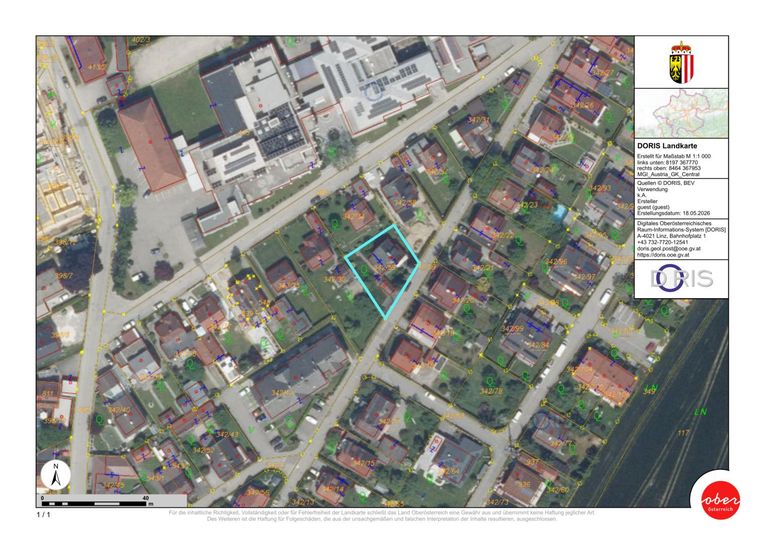This screenshot has width=768, height=543.
Task: Click the Upper Austria coat of arms
Action: 682,62
